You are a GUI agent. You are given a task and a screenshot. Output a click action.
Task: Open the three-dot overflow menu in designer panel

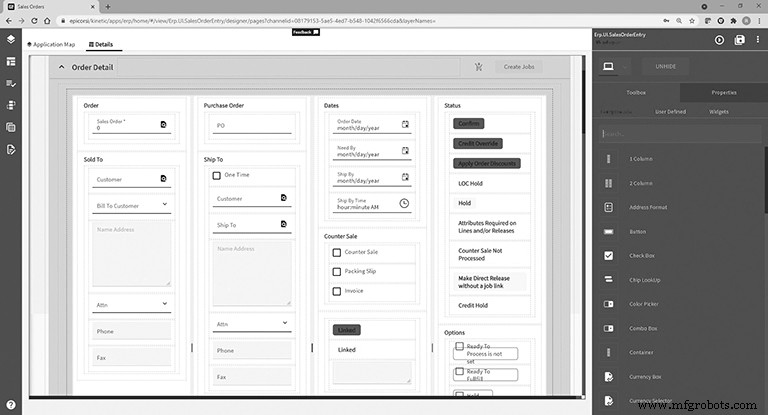click(x=758, y=40)
